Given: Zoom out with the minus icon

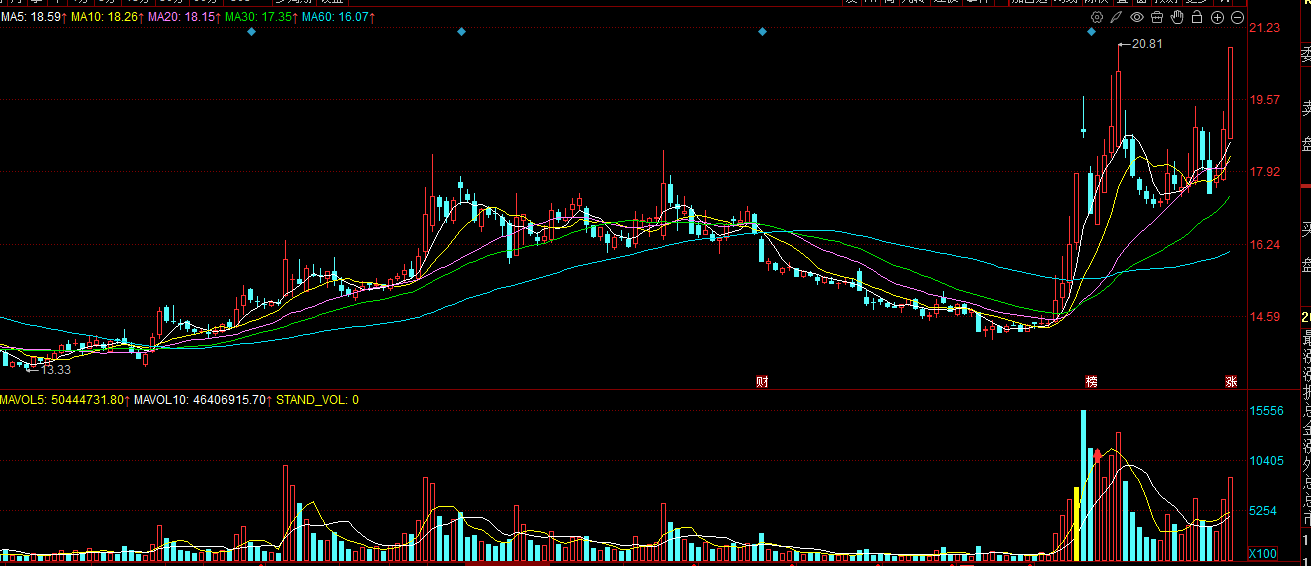Looking at the screenshot, I should [1237, 18].
